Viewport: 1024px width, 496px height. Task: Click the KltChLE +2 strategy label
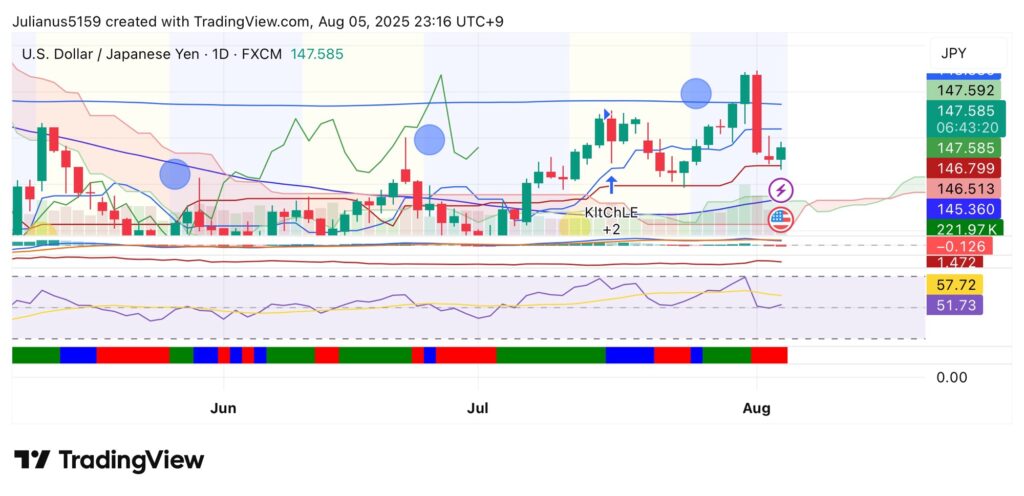tap(611, 221)
